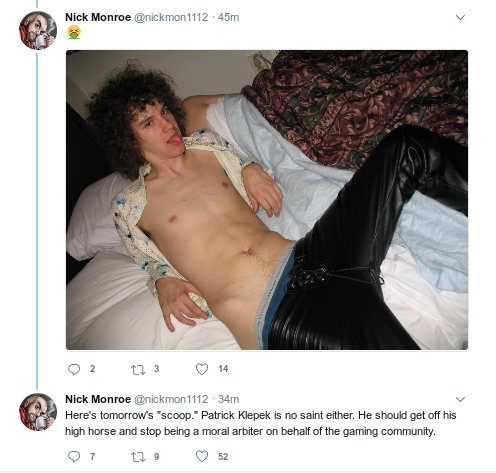Like the tweet with 52 likes

(x=202, y=456)
